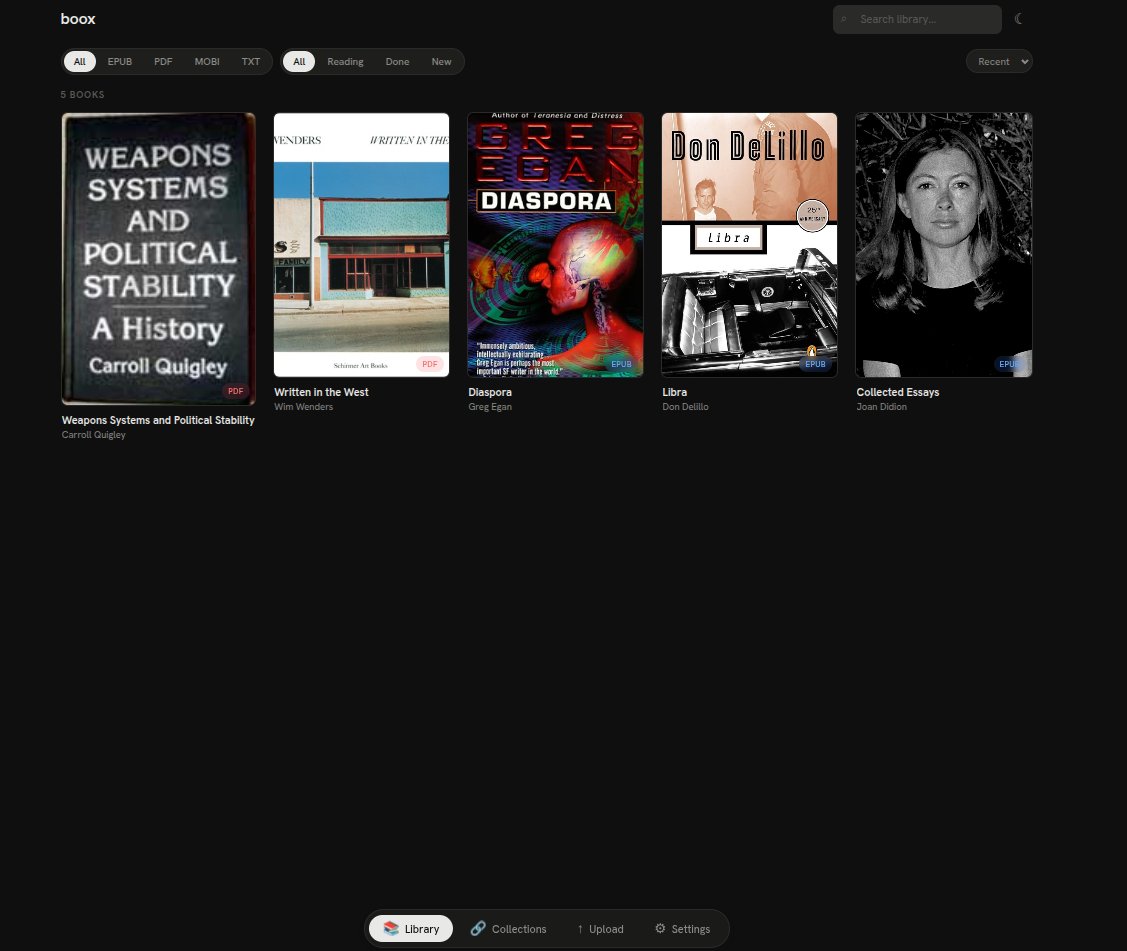Click EPUB badge on Collected Essays cover
The height and width of the screenshot is (951, 1127).
(1010, 364)
